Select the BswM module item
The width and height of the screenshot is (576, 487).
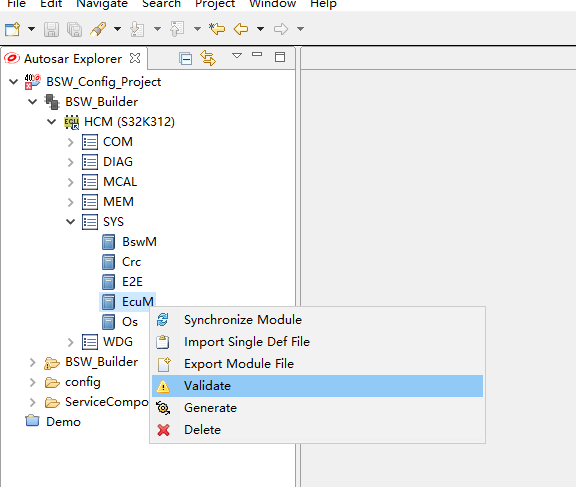click(x=139, y=242)
